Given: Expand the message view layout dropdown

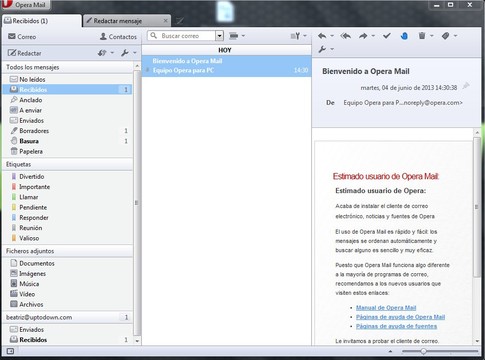Looking at the screenshot, I should click(x=237, y=36).
